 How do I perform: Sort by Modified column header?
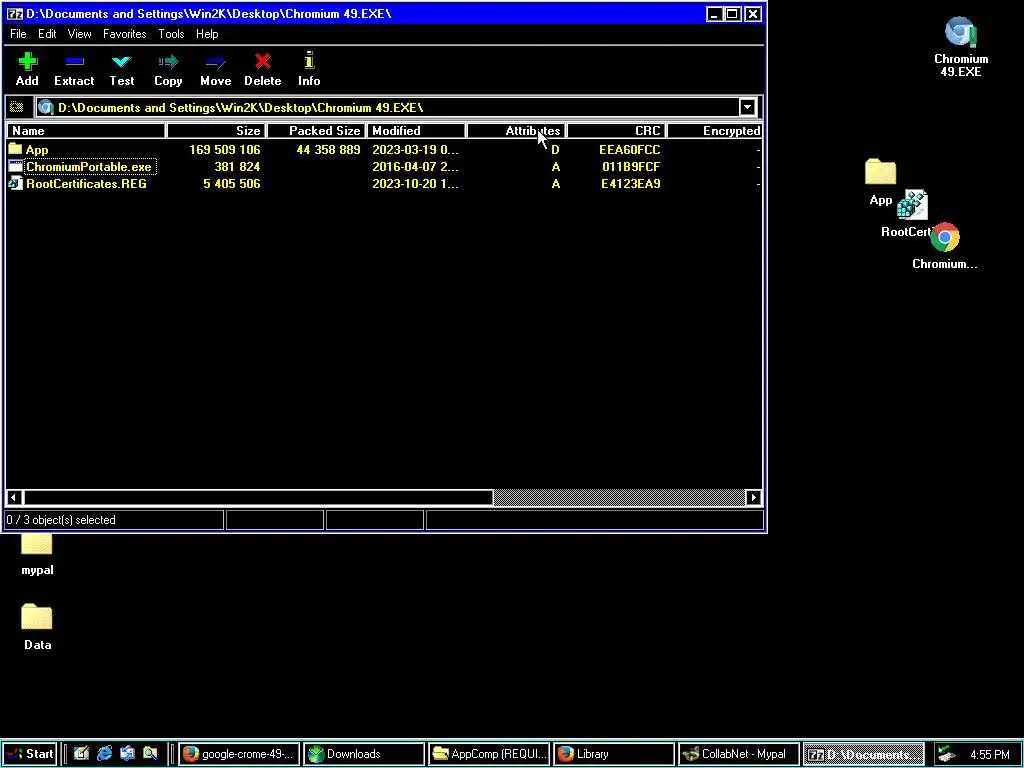point(416,131)
